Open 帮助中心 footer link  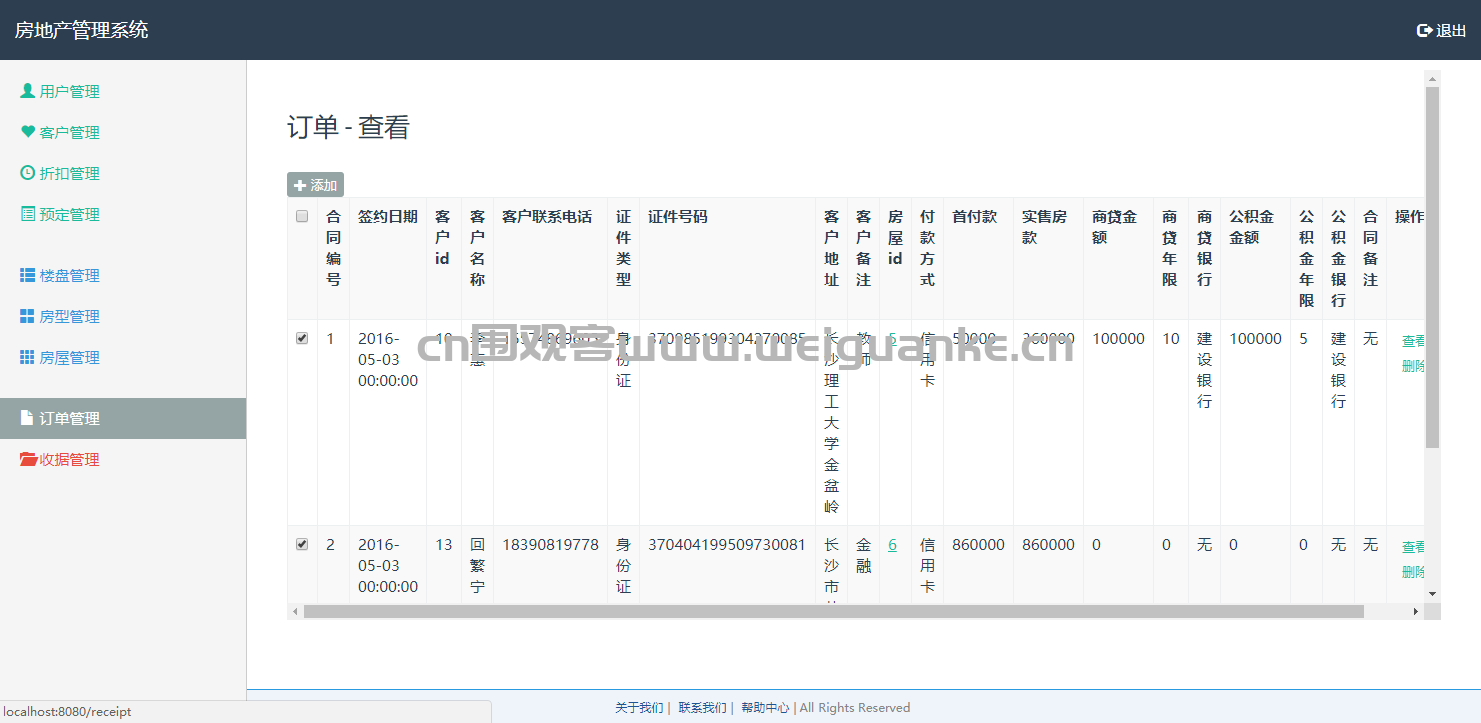[765, 708]
